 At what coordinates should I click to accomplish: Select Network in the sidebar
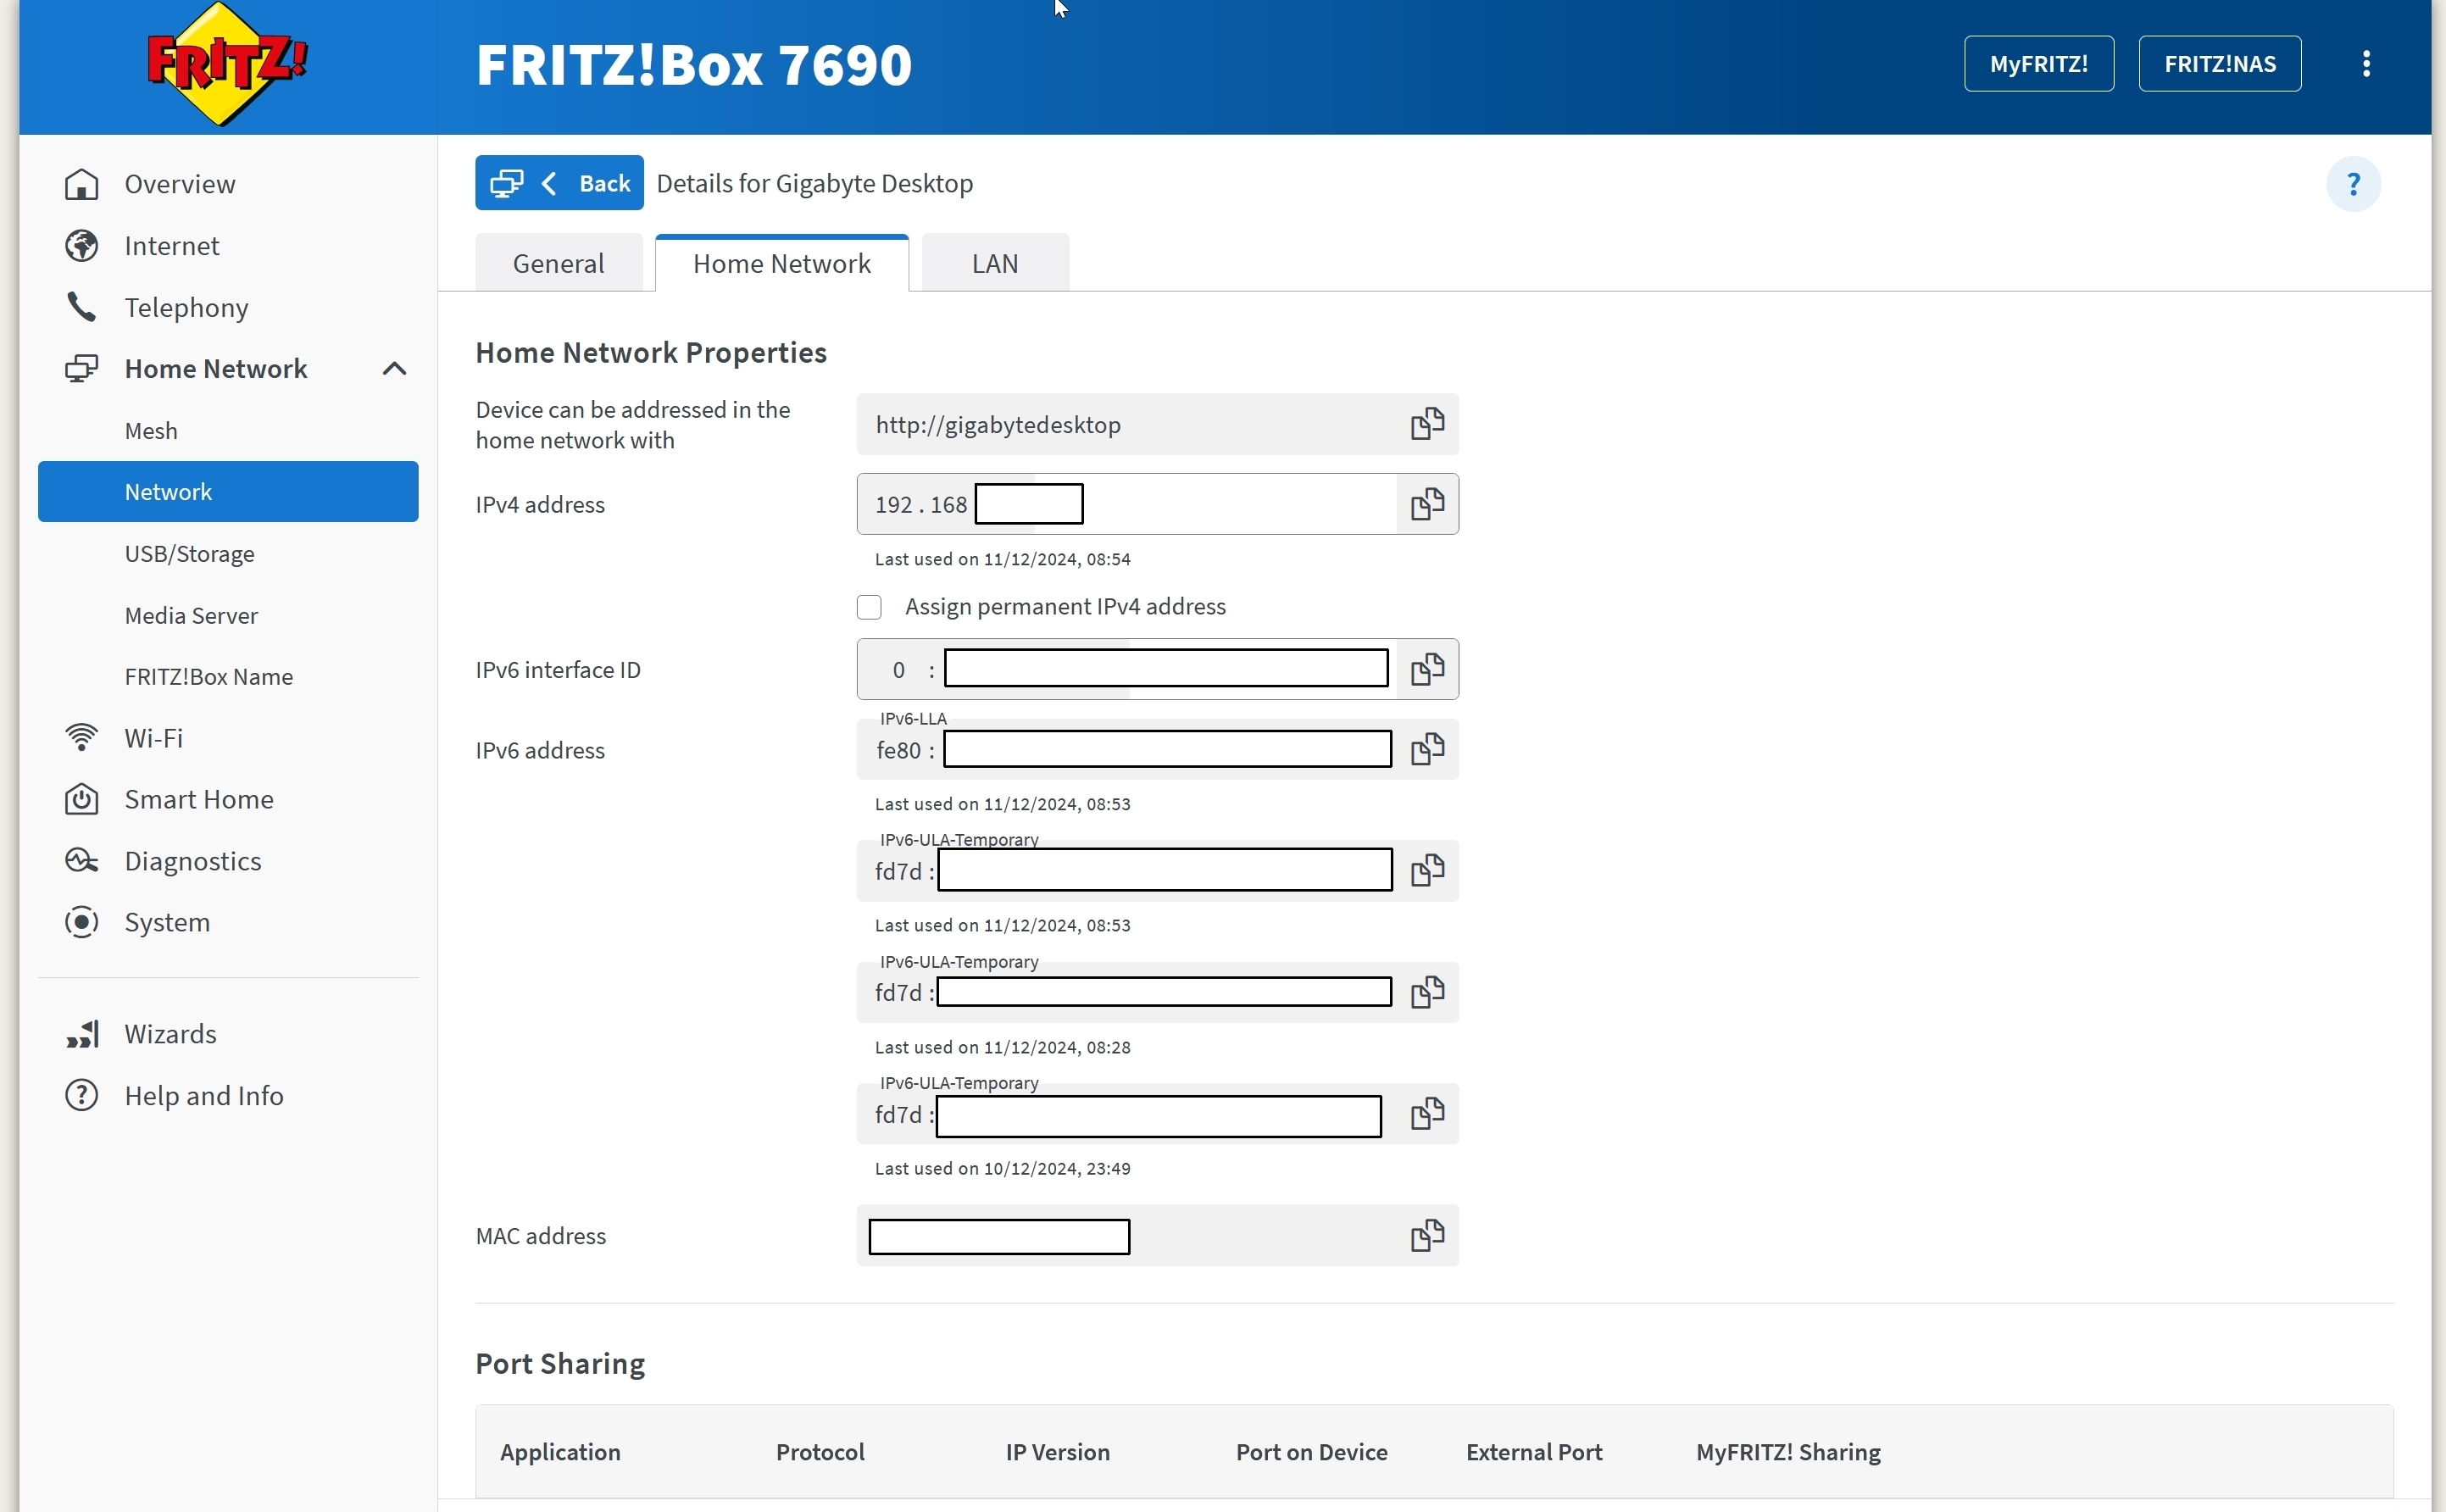pyautogui.click(x=228, y=492)
